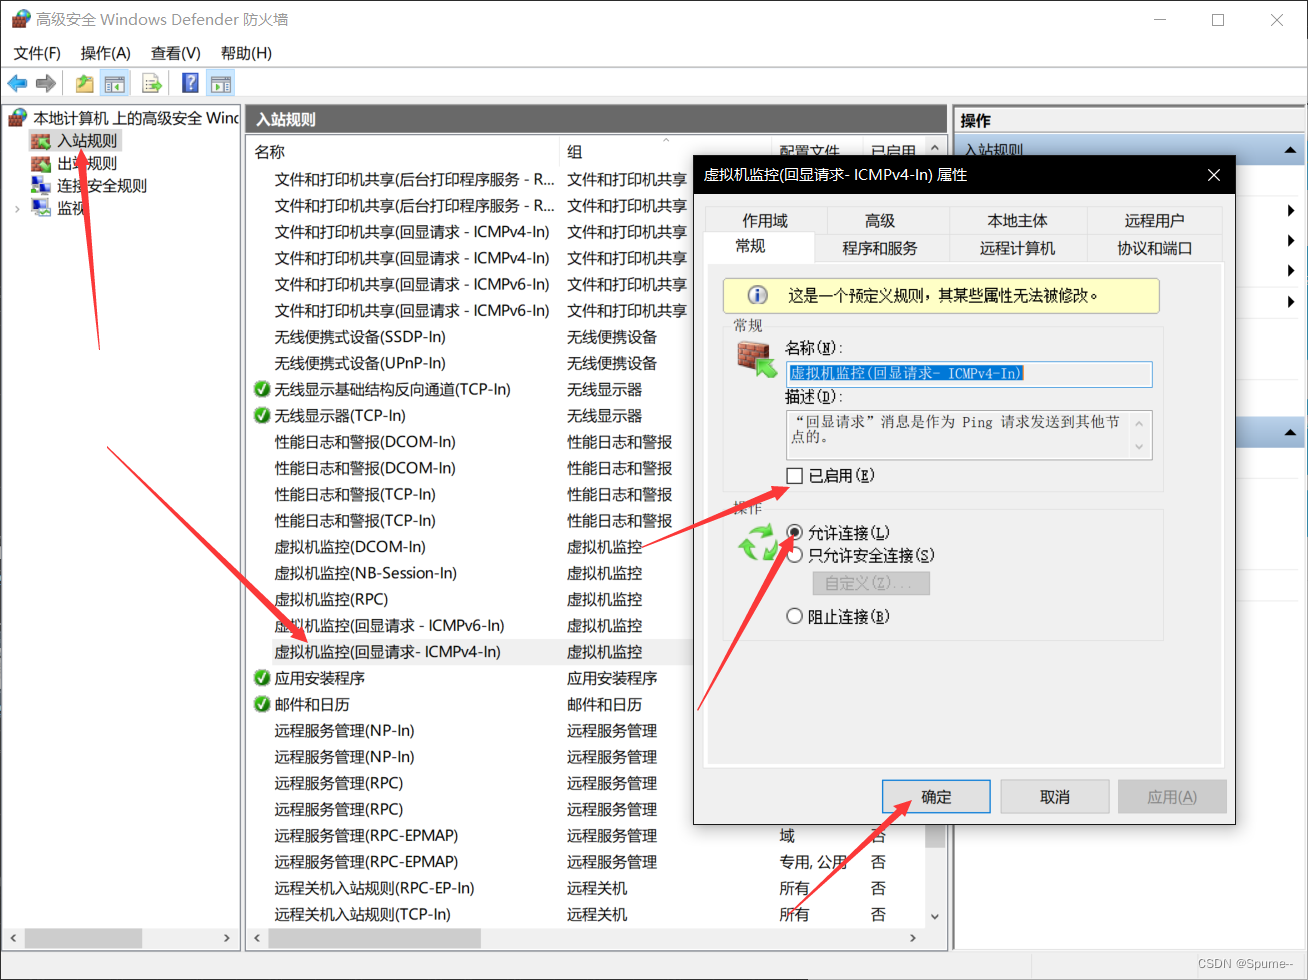
Task: Toggle the show/hide console tree icon
Action: [115, 84]
